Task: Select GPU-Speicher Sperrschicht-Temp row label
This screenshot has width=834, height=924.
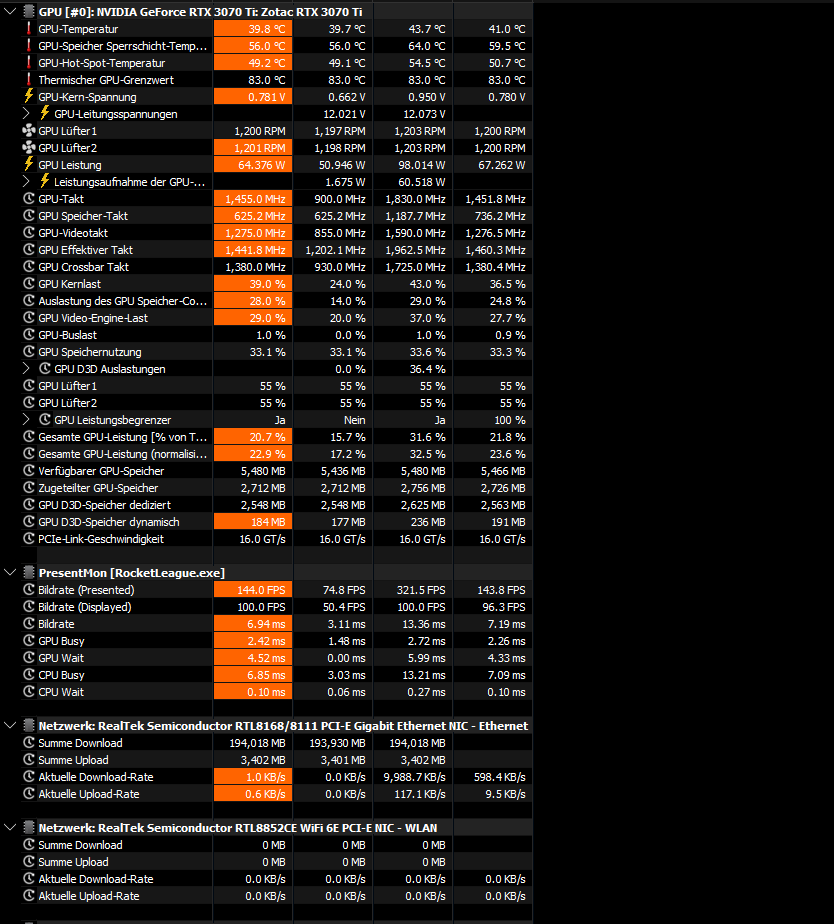Action: (x=123, y=45)
